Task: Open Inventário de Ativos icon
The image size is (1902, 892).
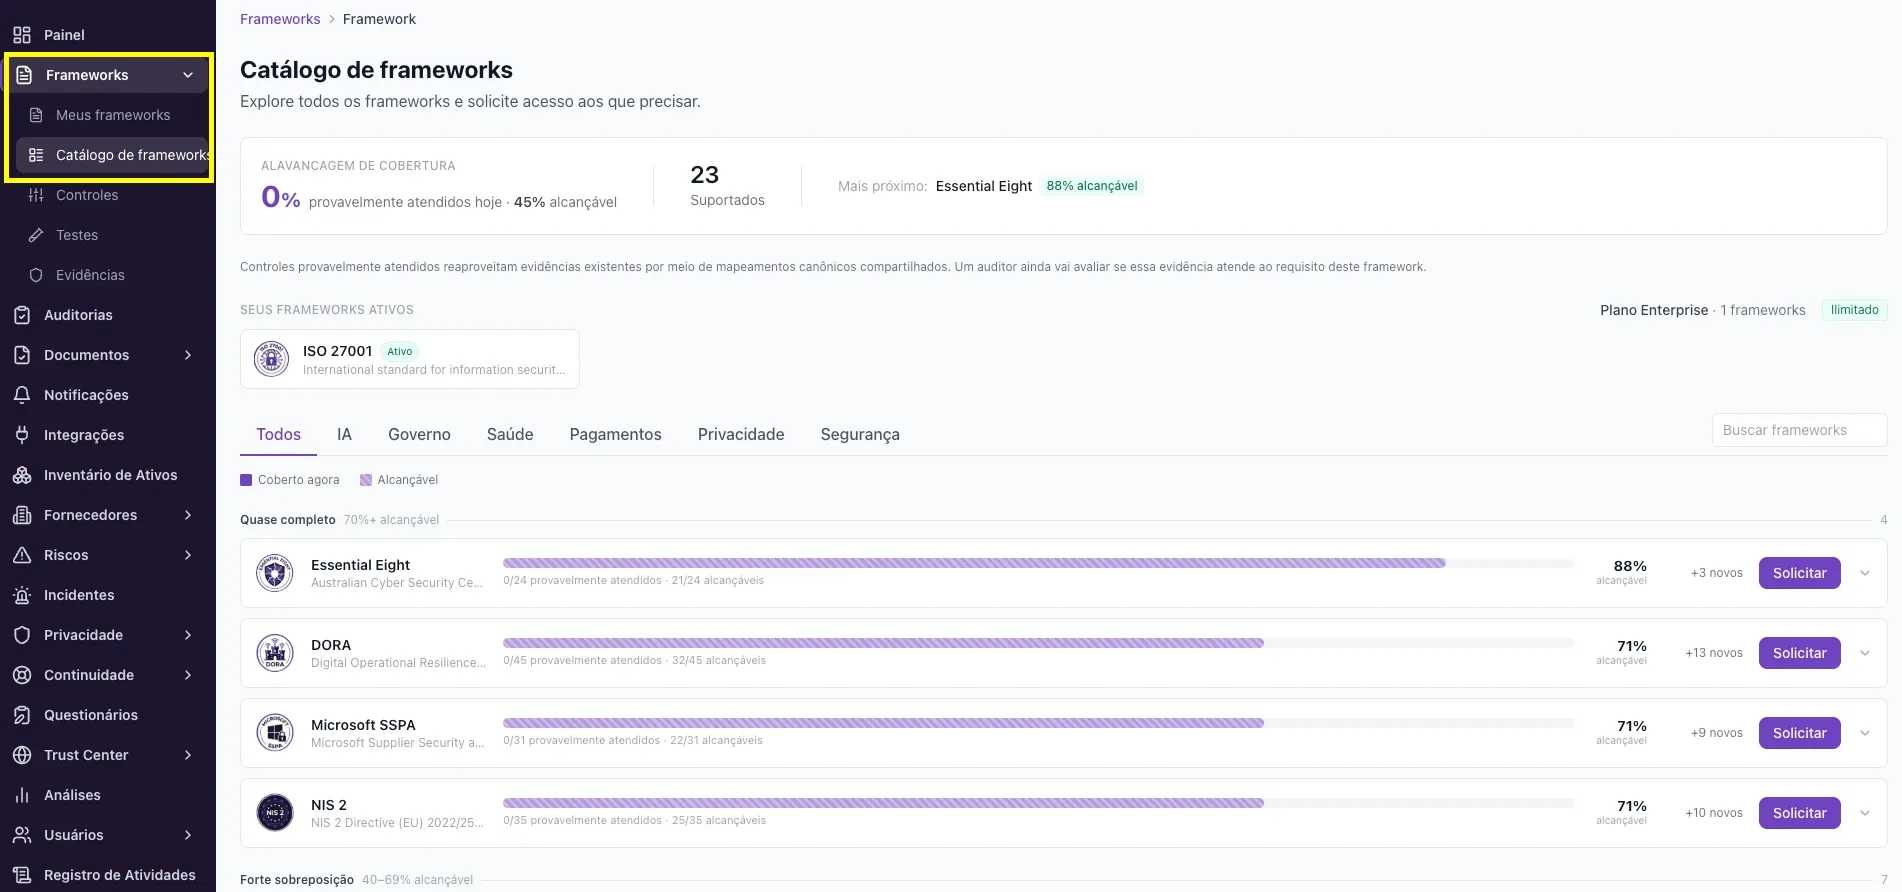Action: pos(22,475)
